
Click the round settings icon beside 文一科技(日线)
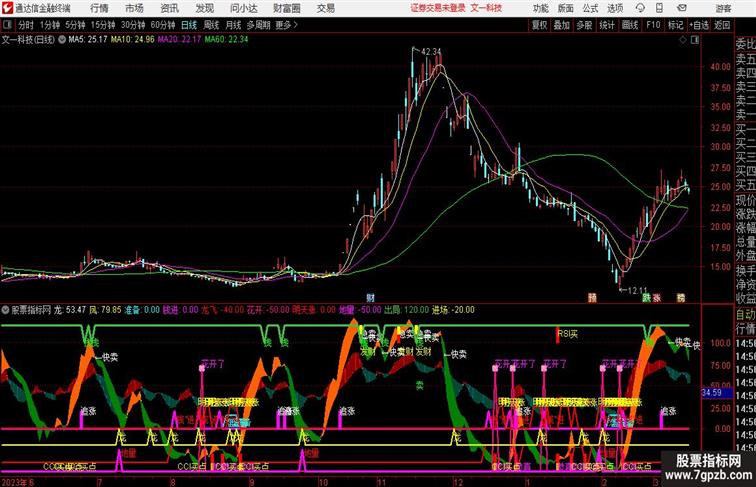click(62, 40)
